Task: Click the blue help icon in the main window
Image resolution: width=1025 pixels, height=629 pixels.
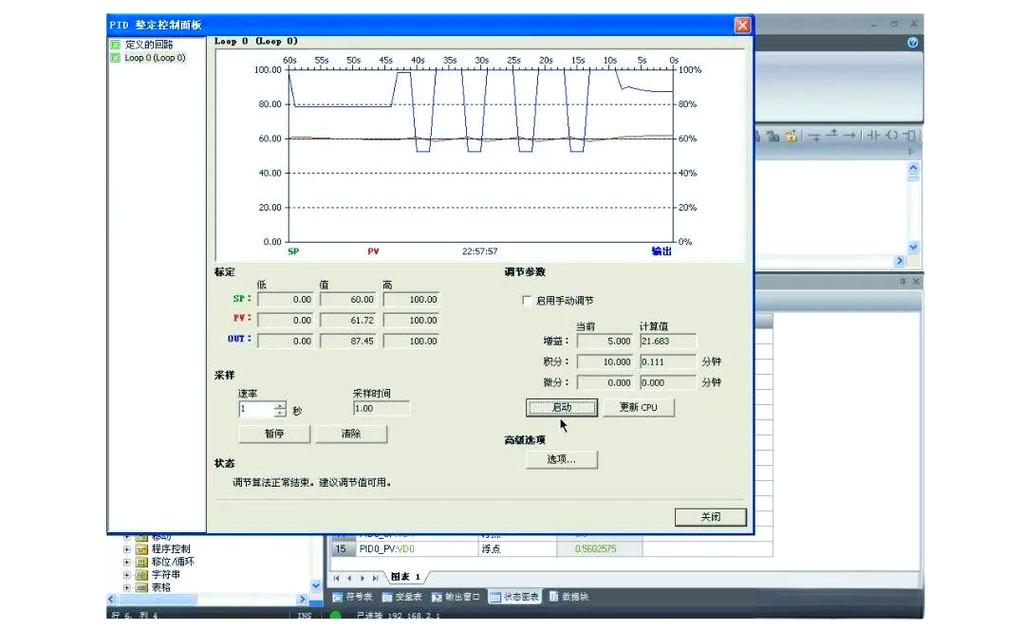Action: (913, 42)
